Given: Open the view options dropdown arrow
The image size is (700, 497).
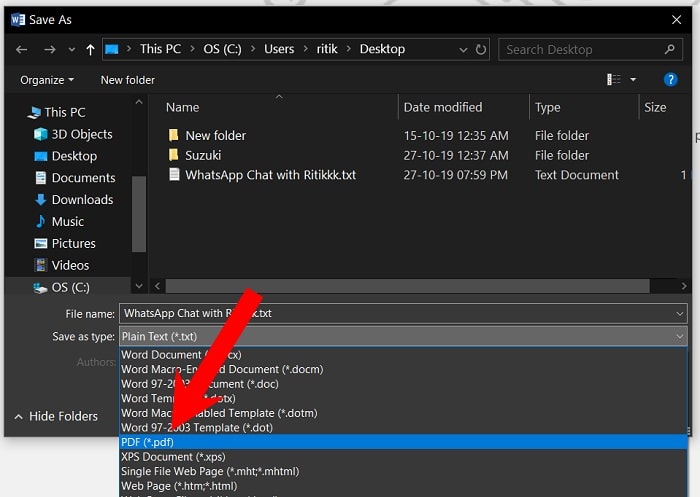Looking at the screenshot, I should [x=633, y=79].
